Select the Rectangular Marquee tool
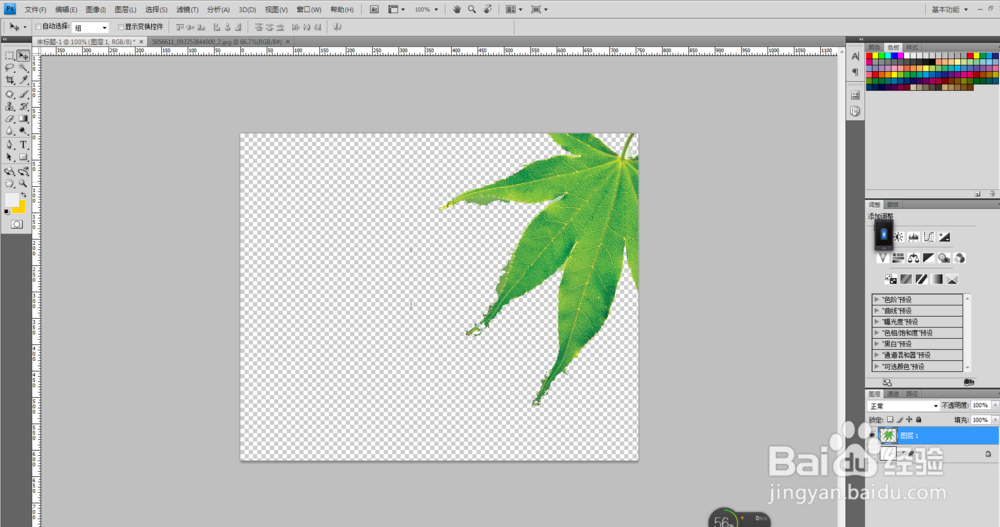 10,56
